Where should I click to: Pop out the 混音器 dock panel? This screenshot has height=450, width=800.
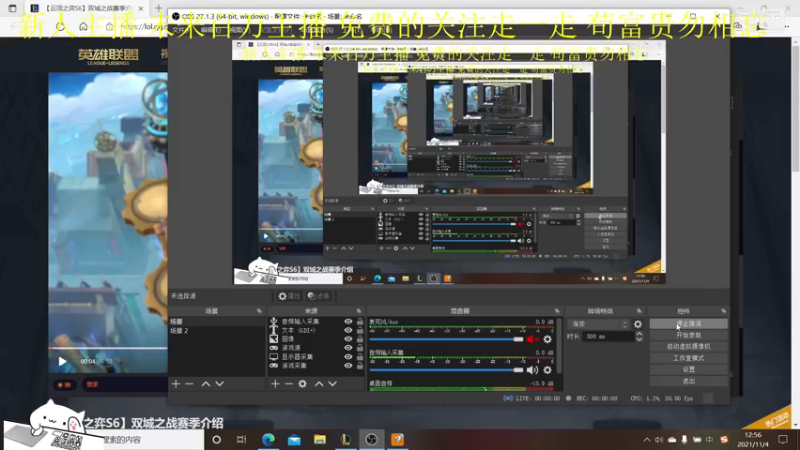[557, 311]
